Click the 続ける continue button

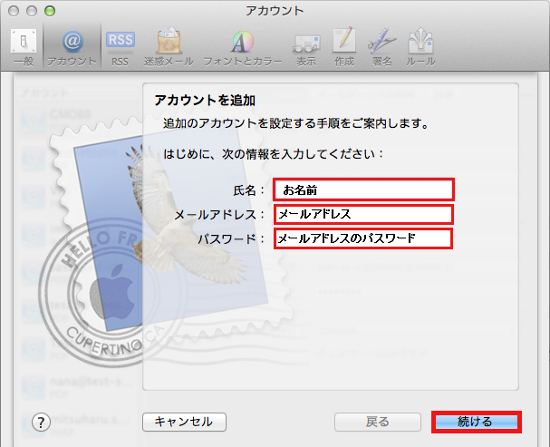(x=476, y=422)
